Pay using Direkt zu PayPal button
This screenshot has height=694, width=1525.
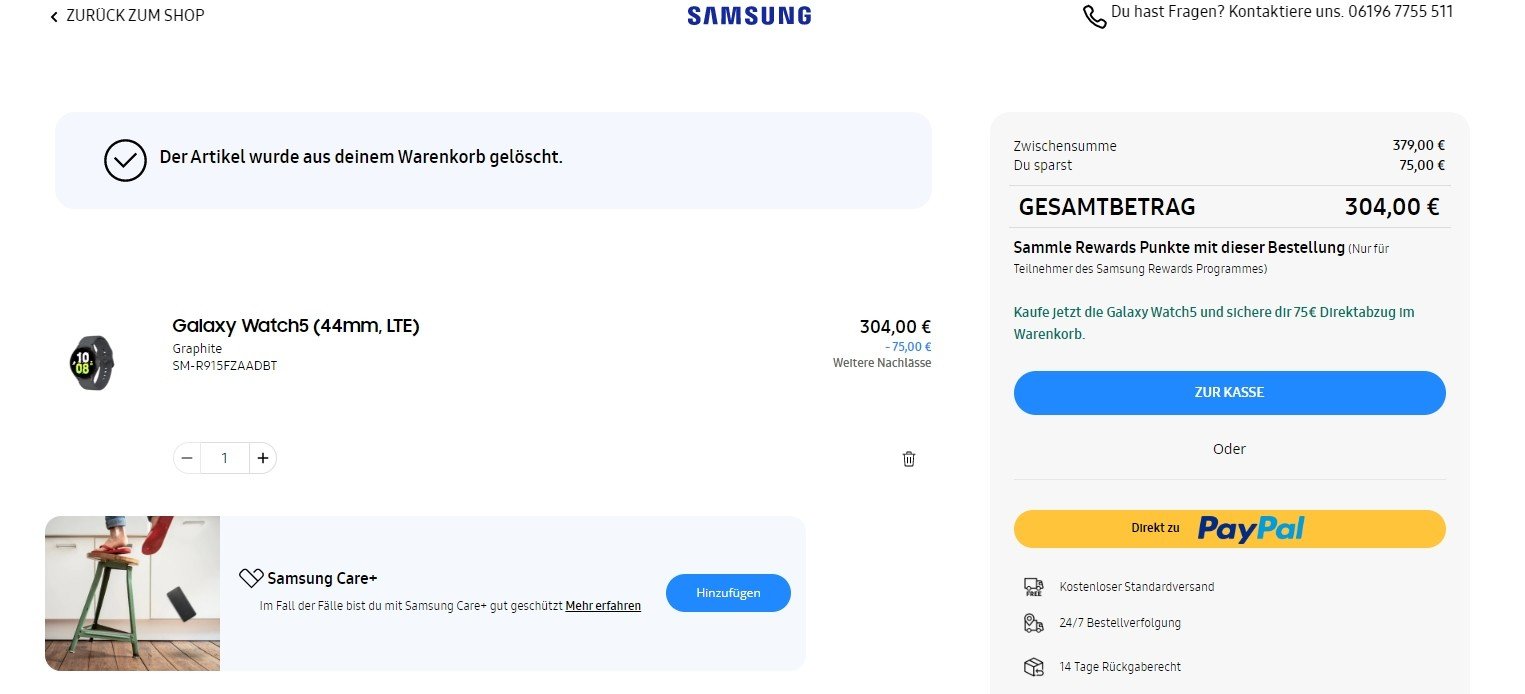tap(1229, 528)
